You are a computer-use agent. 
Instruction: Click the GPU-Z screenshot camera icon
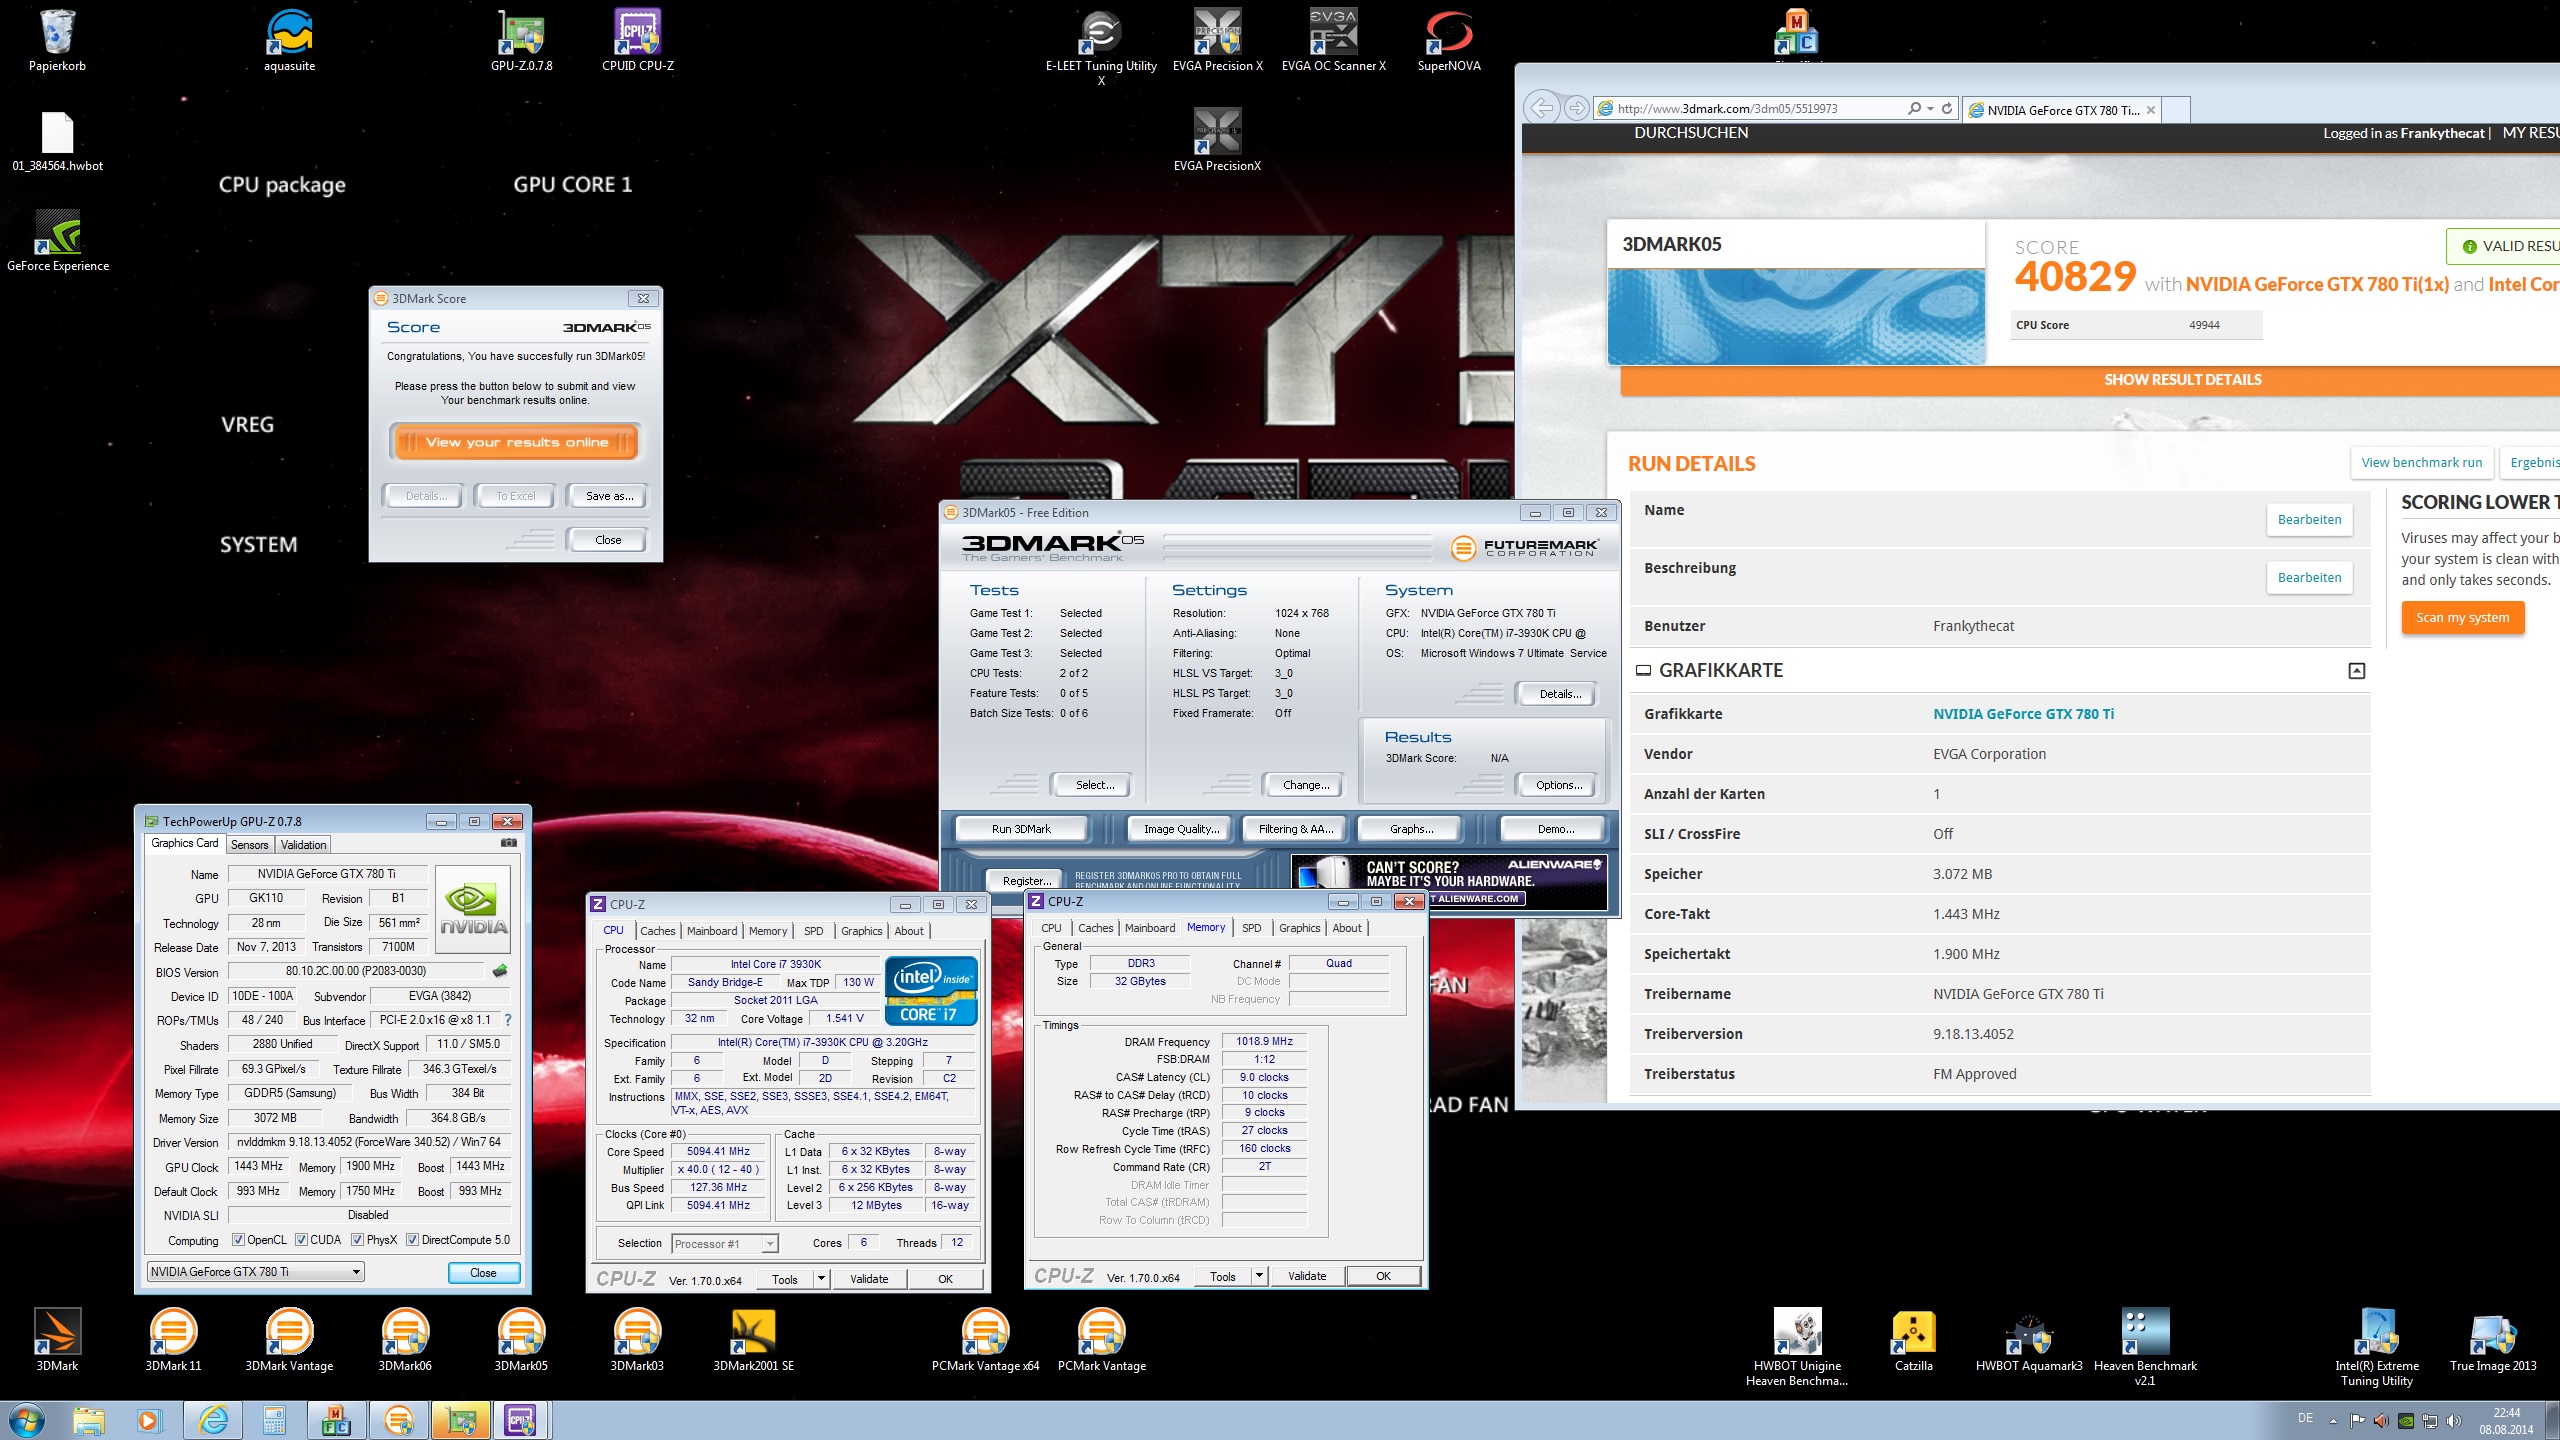509,843
